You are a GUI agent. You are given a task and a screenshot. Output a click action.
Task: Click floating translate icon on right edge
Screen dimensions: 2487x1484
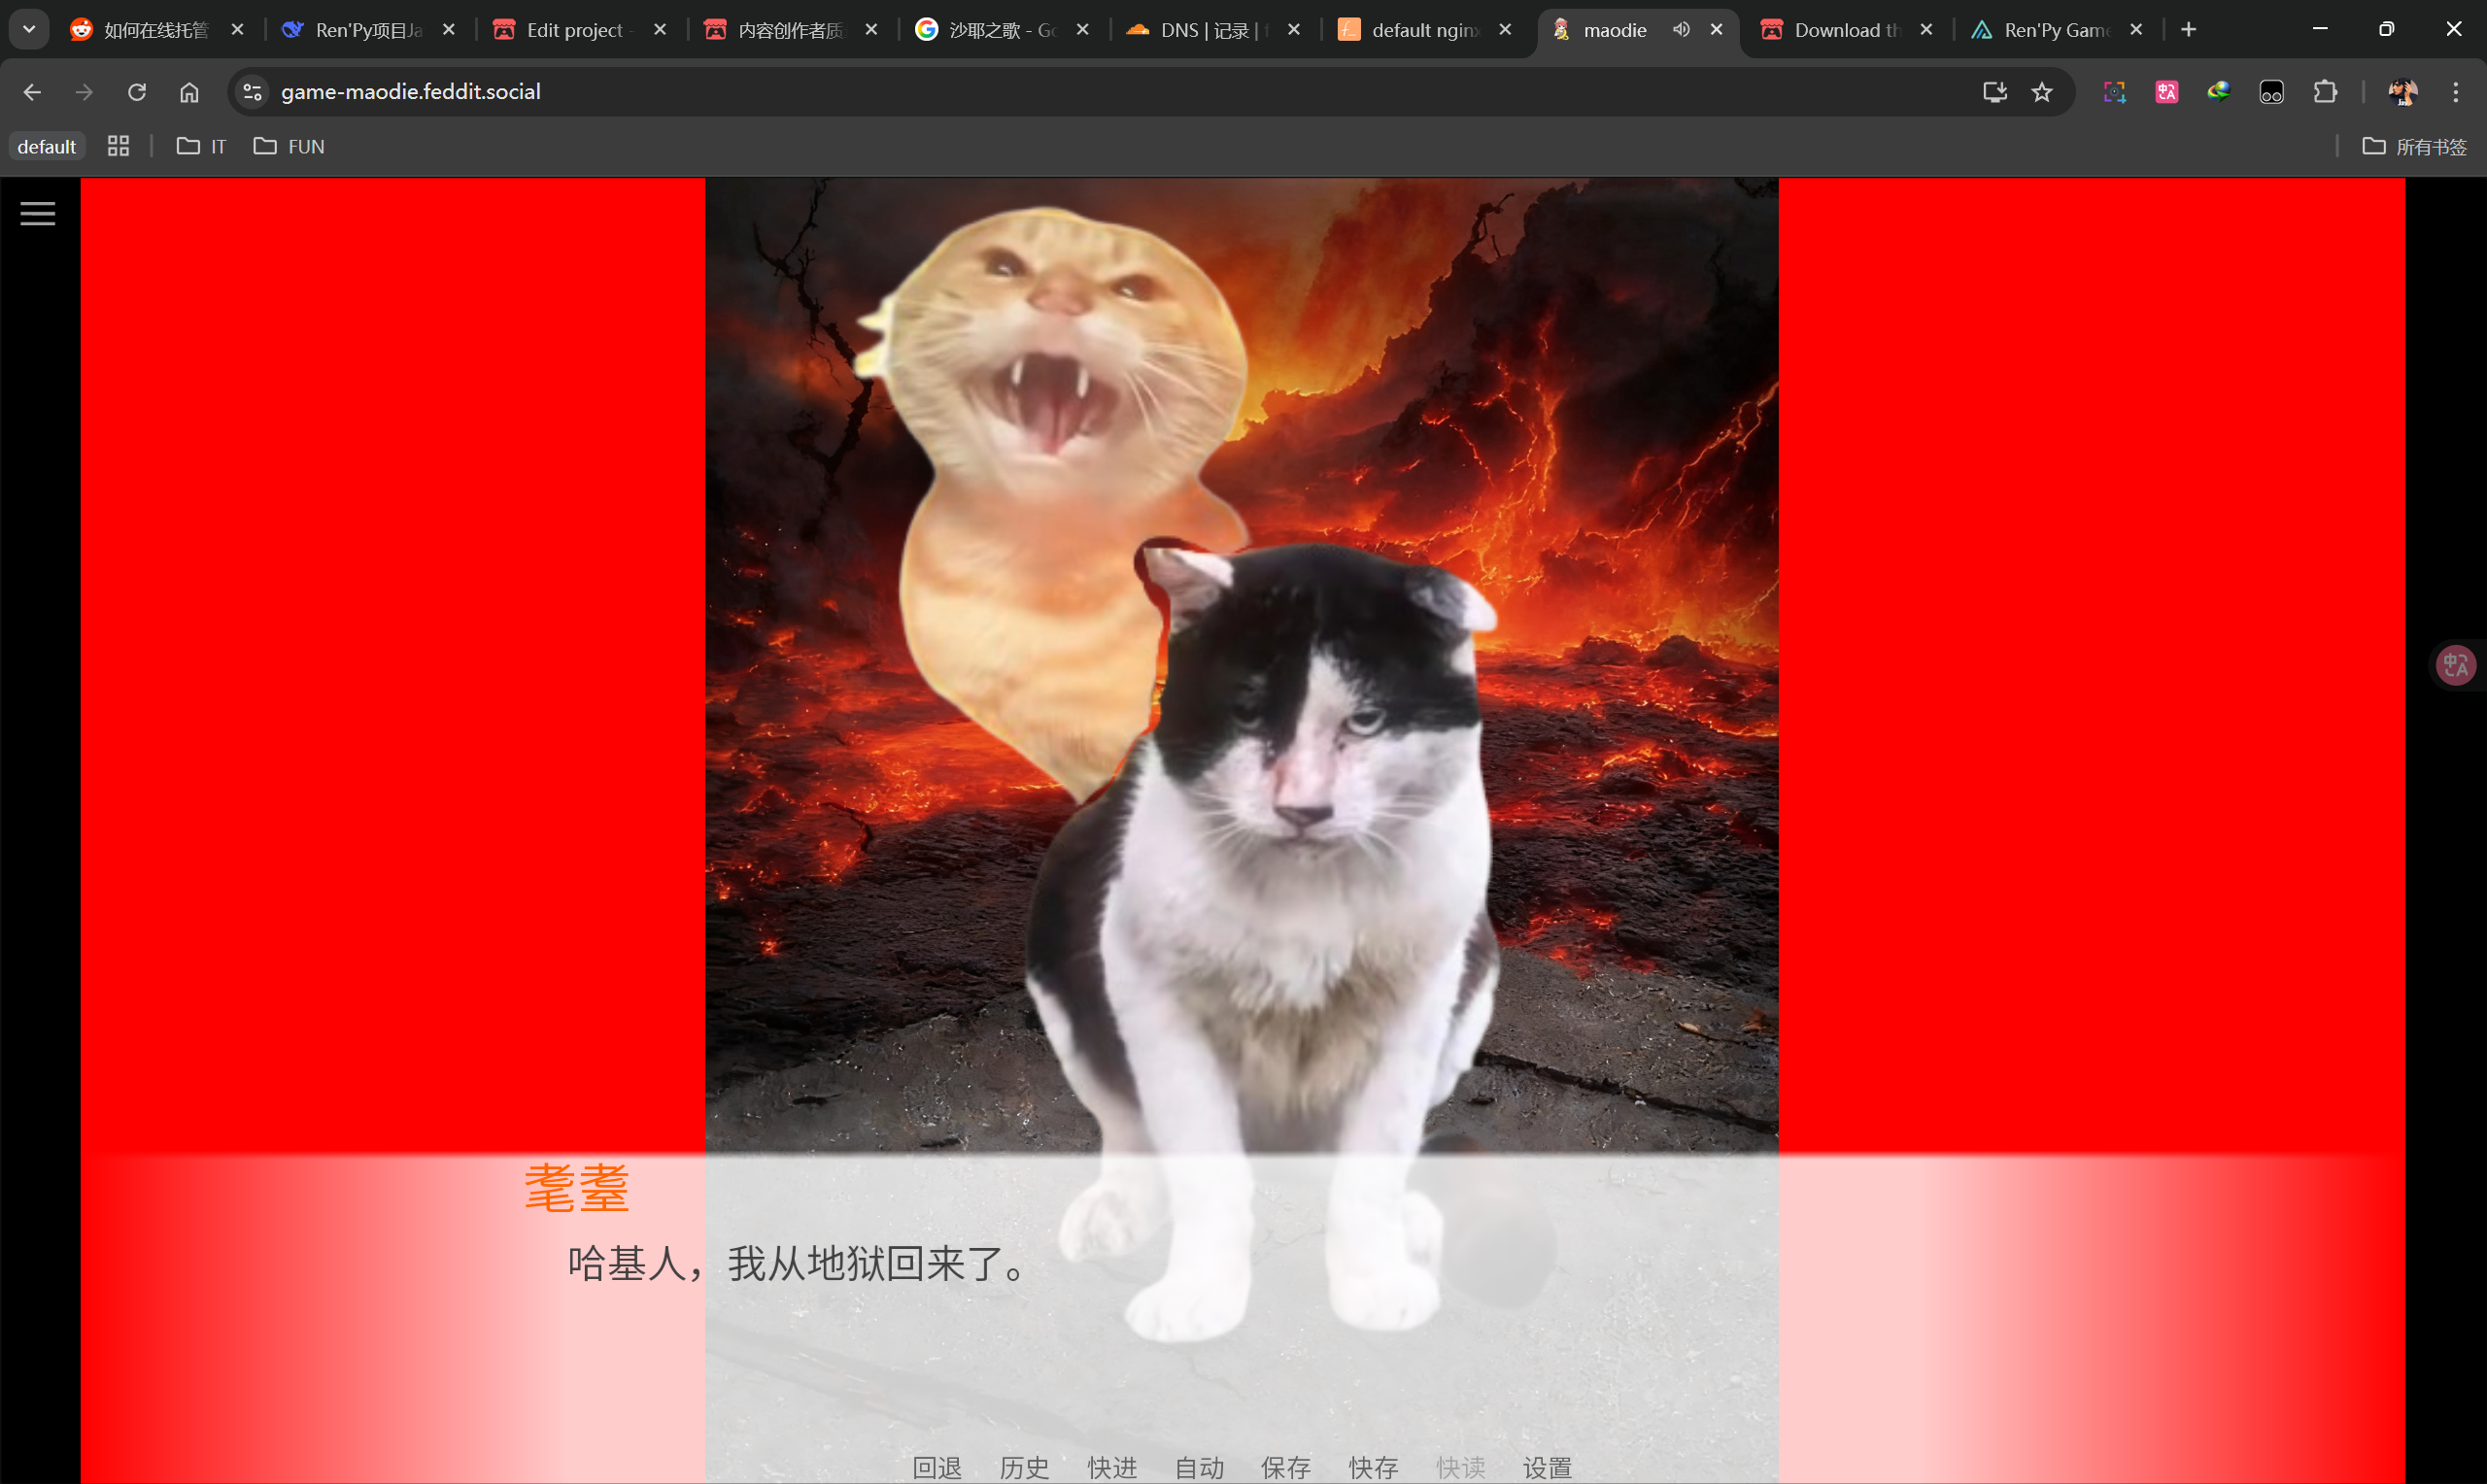2455,665
